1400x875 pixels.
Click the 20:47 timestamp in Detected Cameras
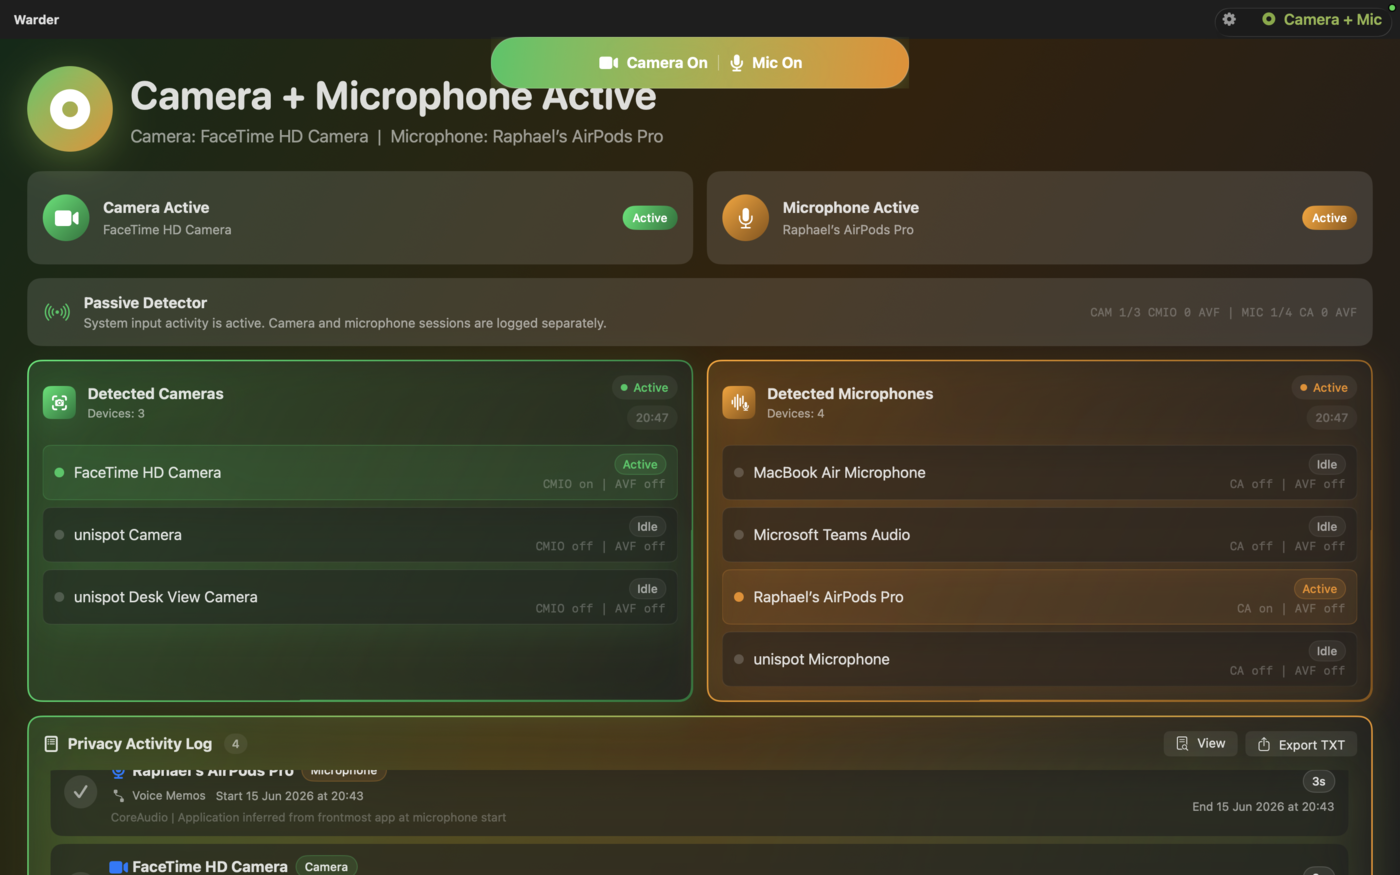coord(652,418)
